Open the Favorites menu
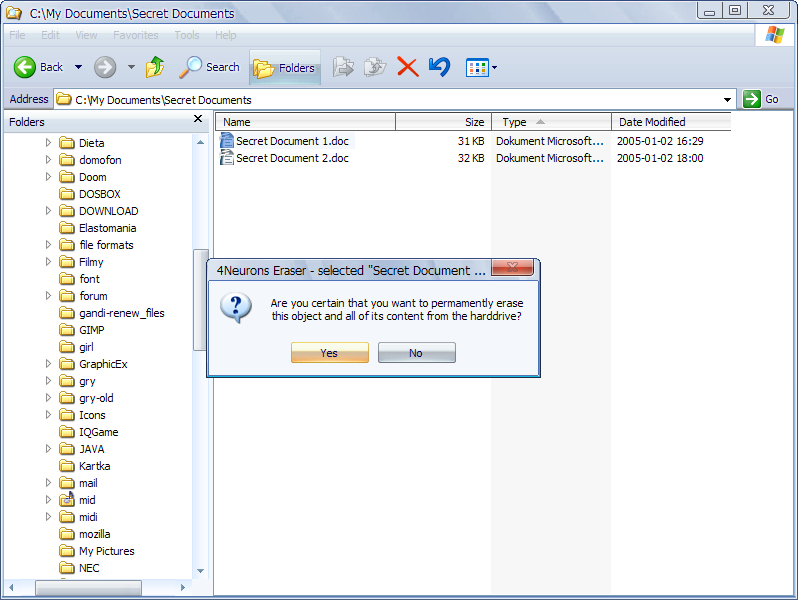Image resolution: width=798 pixels, height=600 pixels. click(x=135, y=35)
